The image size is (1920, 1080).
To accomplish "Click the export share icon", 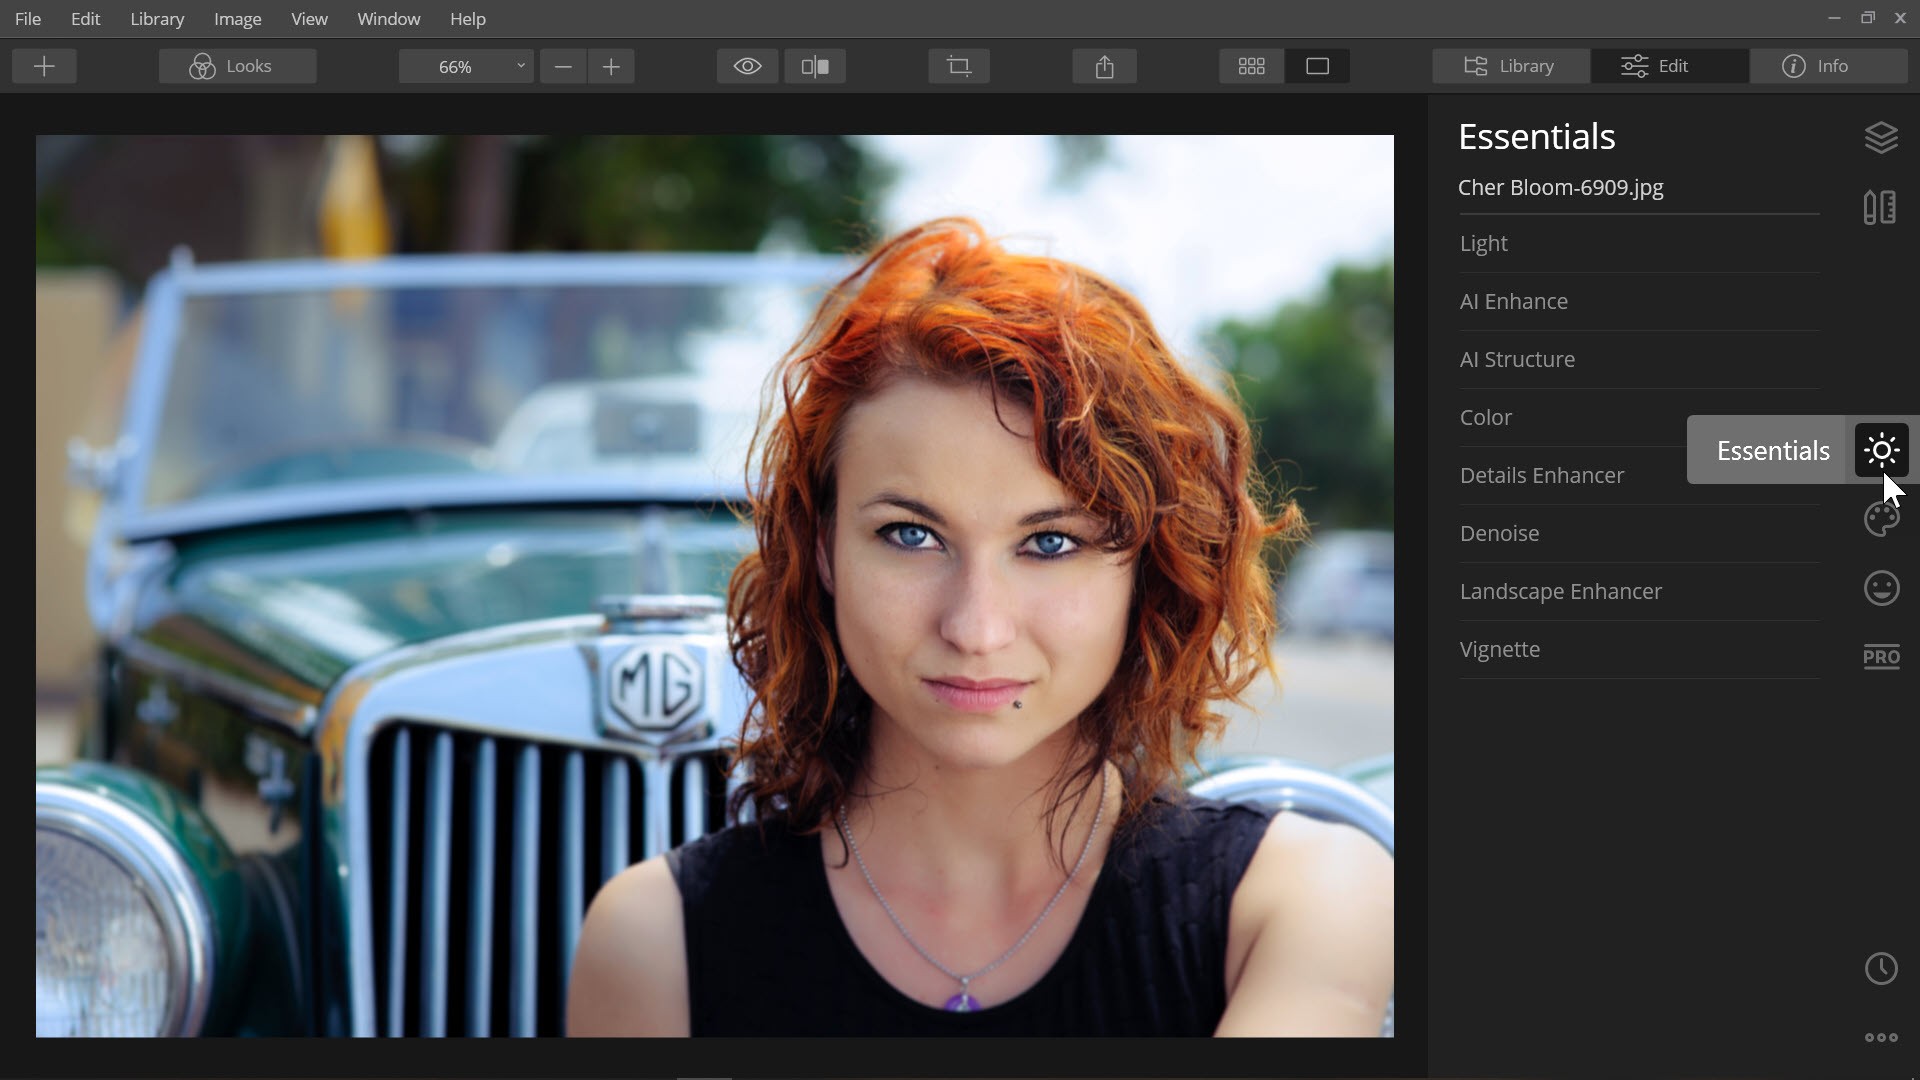I will click(1104, 66).
